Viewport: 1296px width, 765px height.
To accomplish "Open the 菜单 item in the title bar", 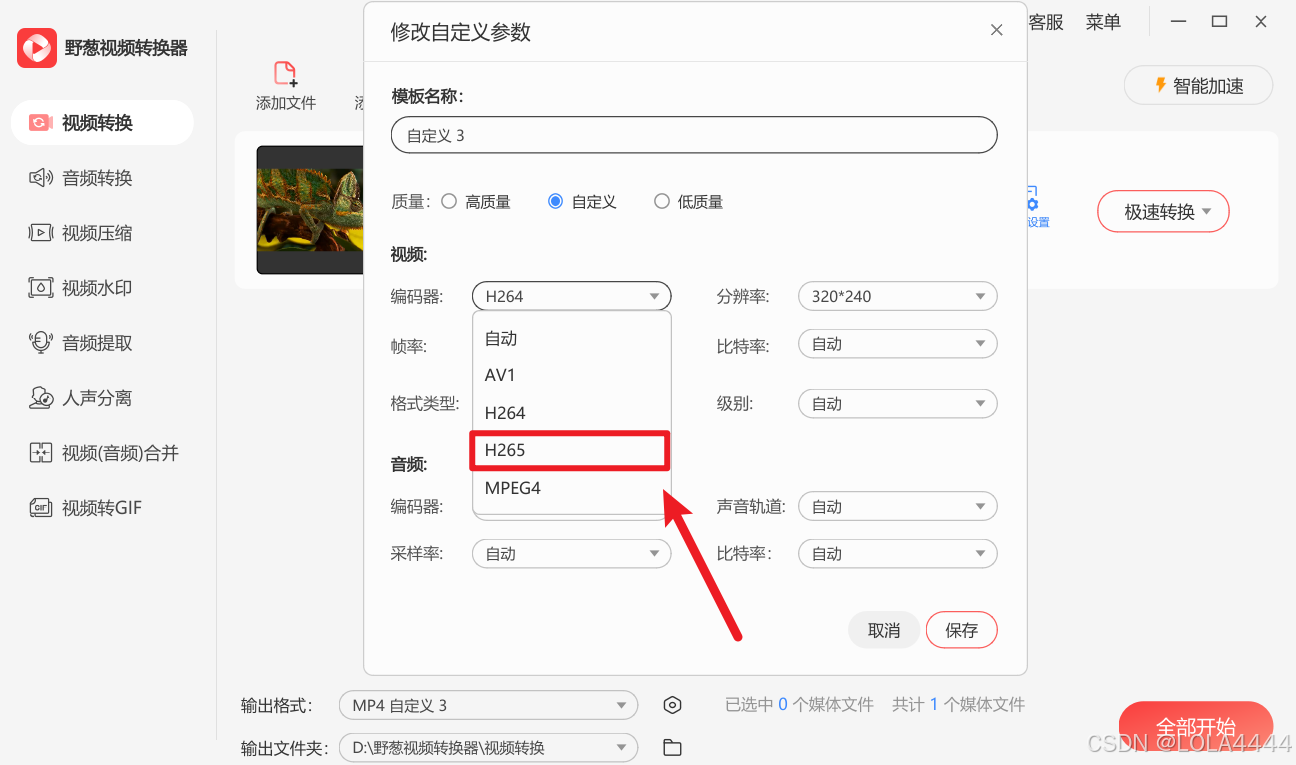I will [x=1103, y=22].
